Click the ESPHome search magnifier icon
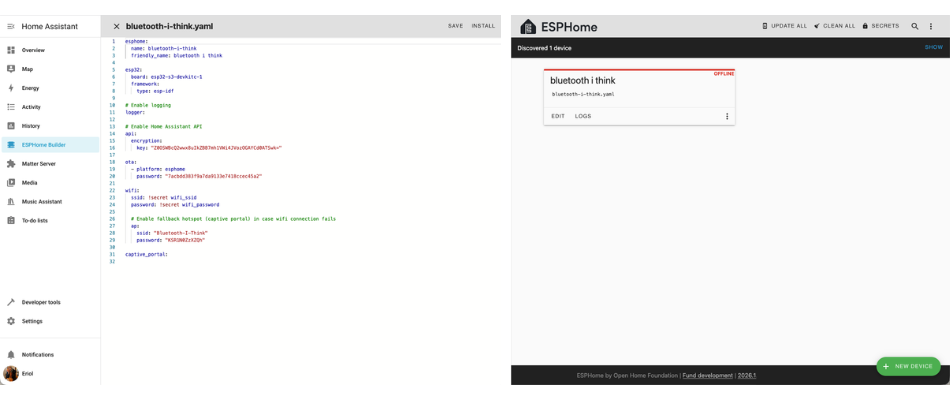The height and width of the screenshot is (400, 950). pyautogui.click(x=915, y=26)
